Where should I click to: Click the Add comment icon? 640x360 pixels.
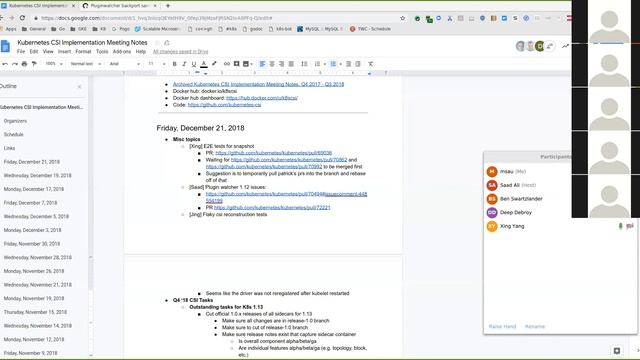click(236, 64)
